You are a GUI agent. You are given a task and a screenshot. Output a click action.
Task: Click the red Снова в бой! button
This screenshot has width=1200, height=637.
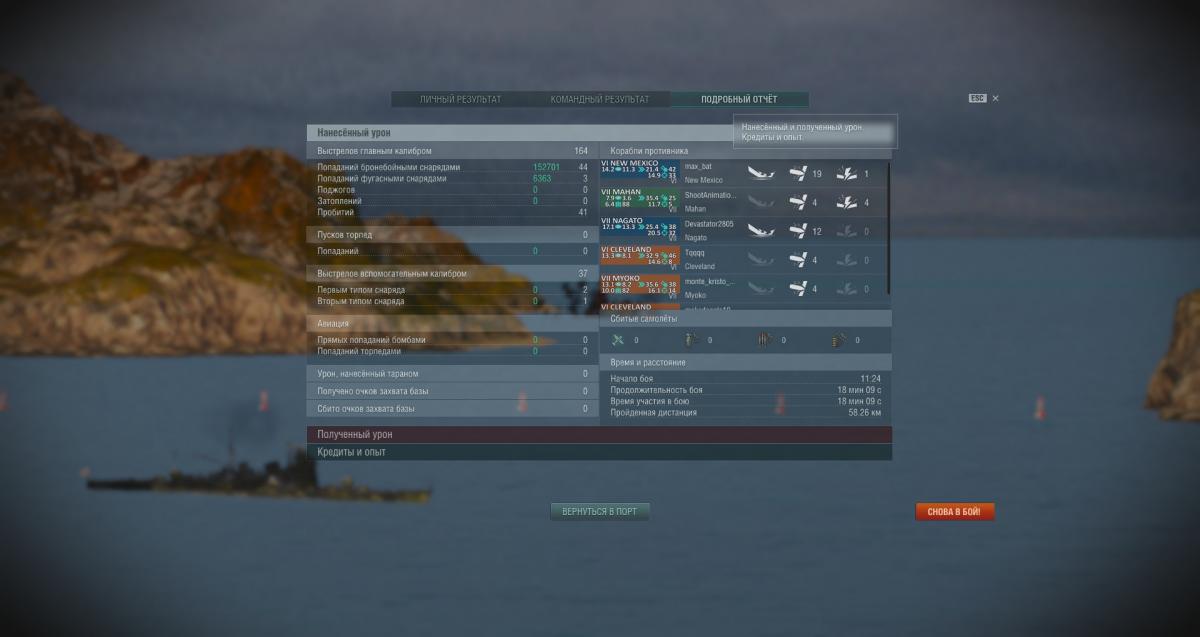point(954,512)
